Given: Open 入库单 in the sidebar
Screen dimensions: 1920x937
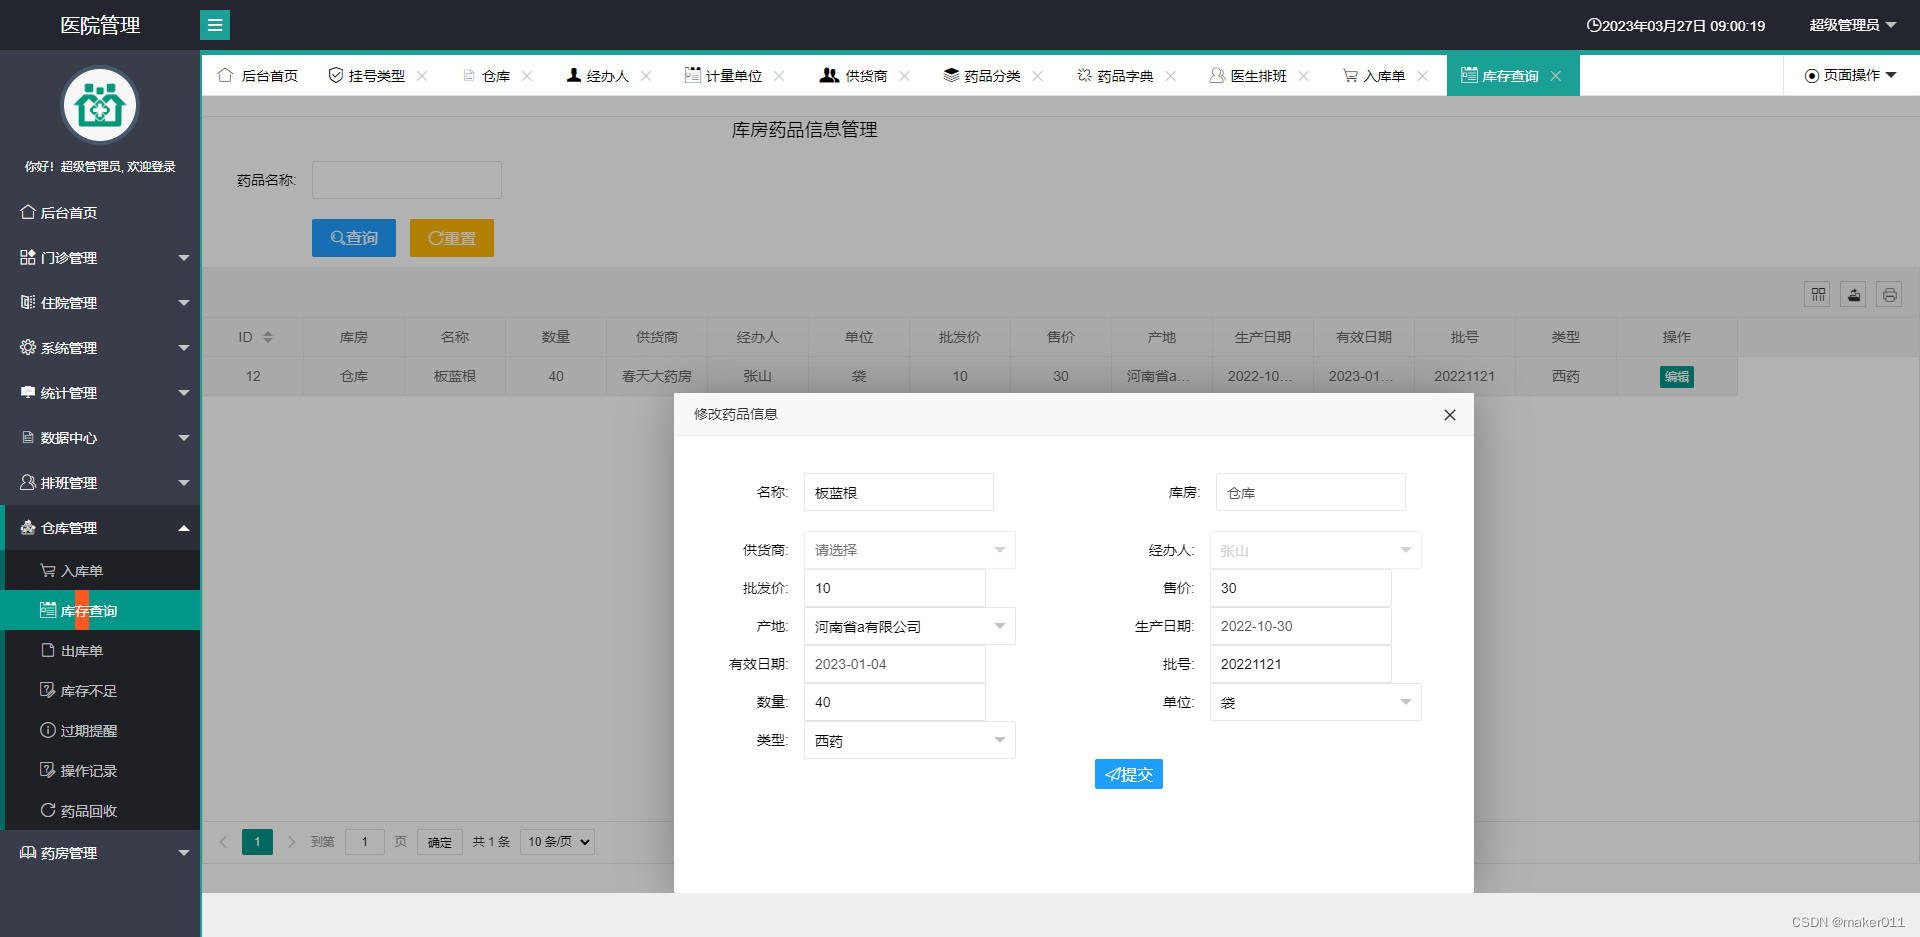Looking at the screenshot, I should [102, 571].
